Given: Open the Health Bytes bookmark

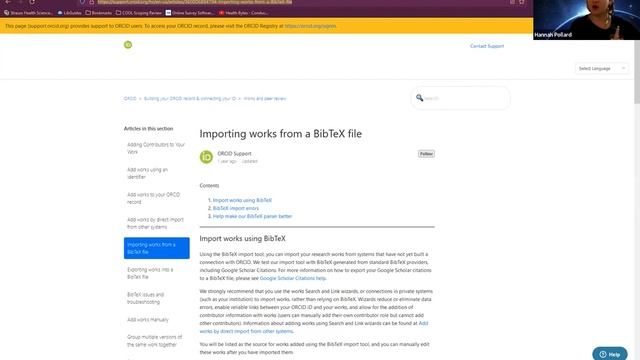Looking at the screenshot, I should tap(243, 13).
